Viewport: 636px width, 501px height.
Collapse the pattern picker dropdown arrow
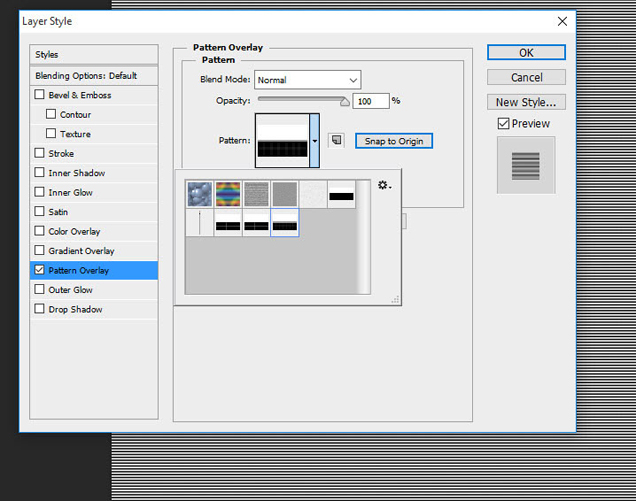pos(314,141)
